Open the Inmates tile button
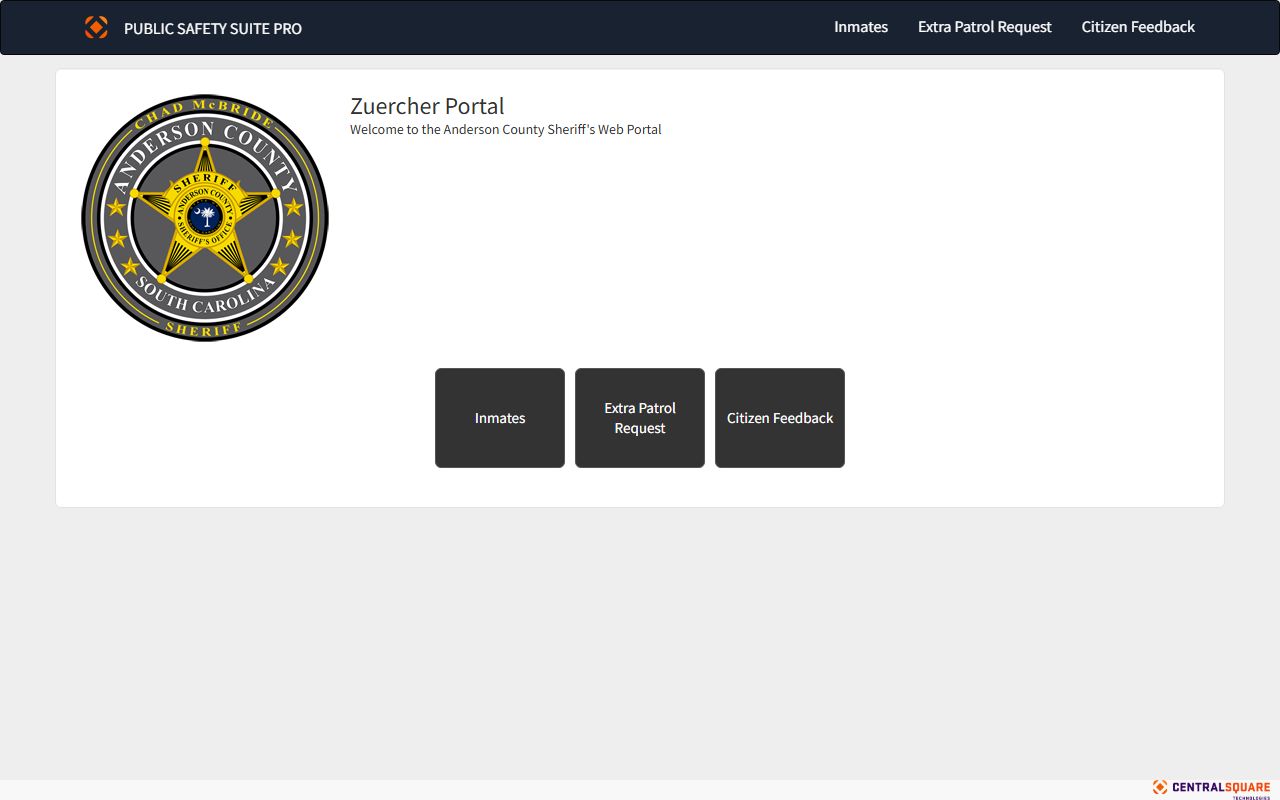The width and height of the screenshot is (1280, 800). [x=500, y=418]
